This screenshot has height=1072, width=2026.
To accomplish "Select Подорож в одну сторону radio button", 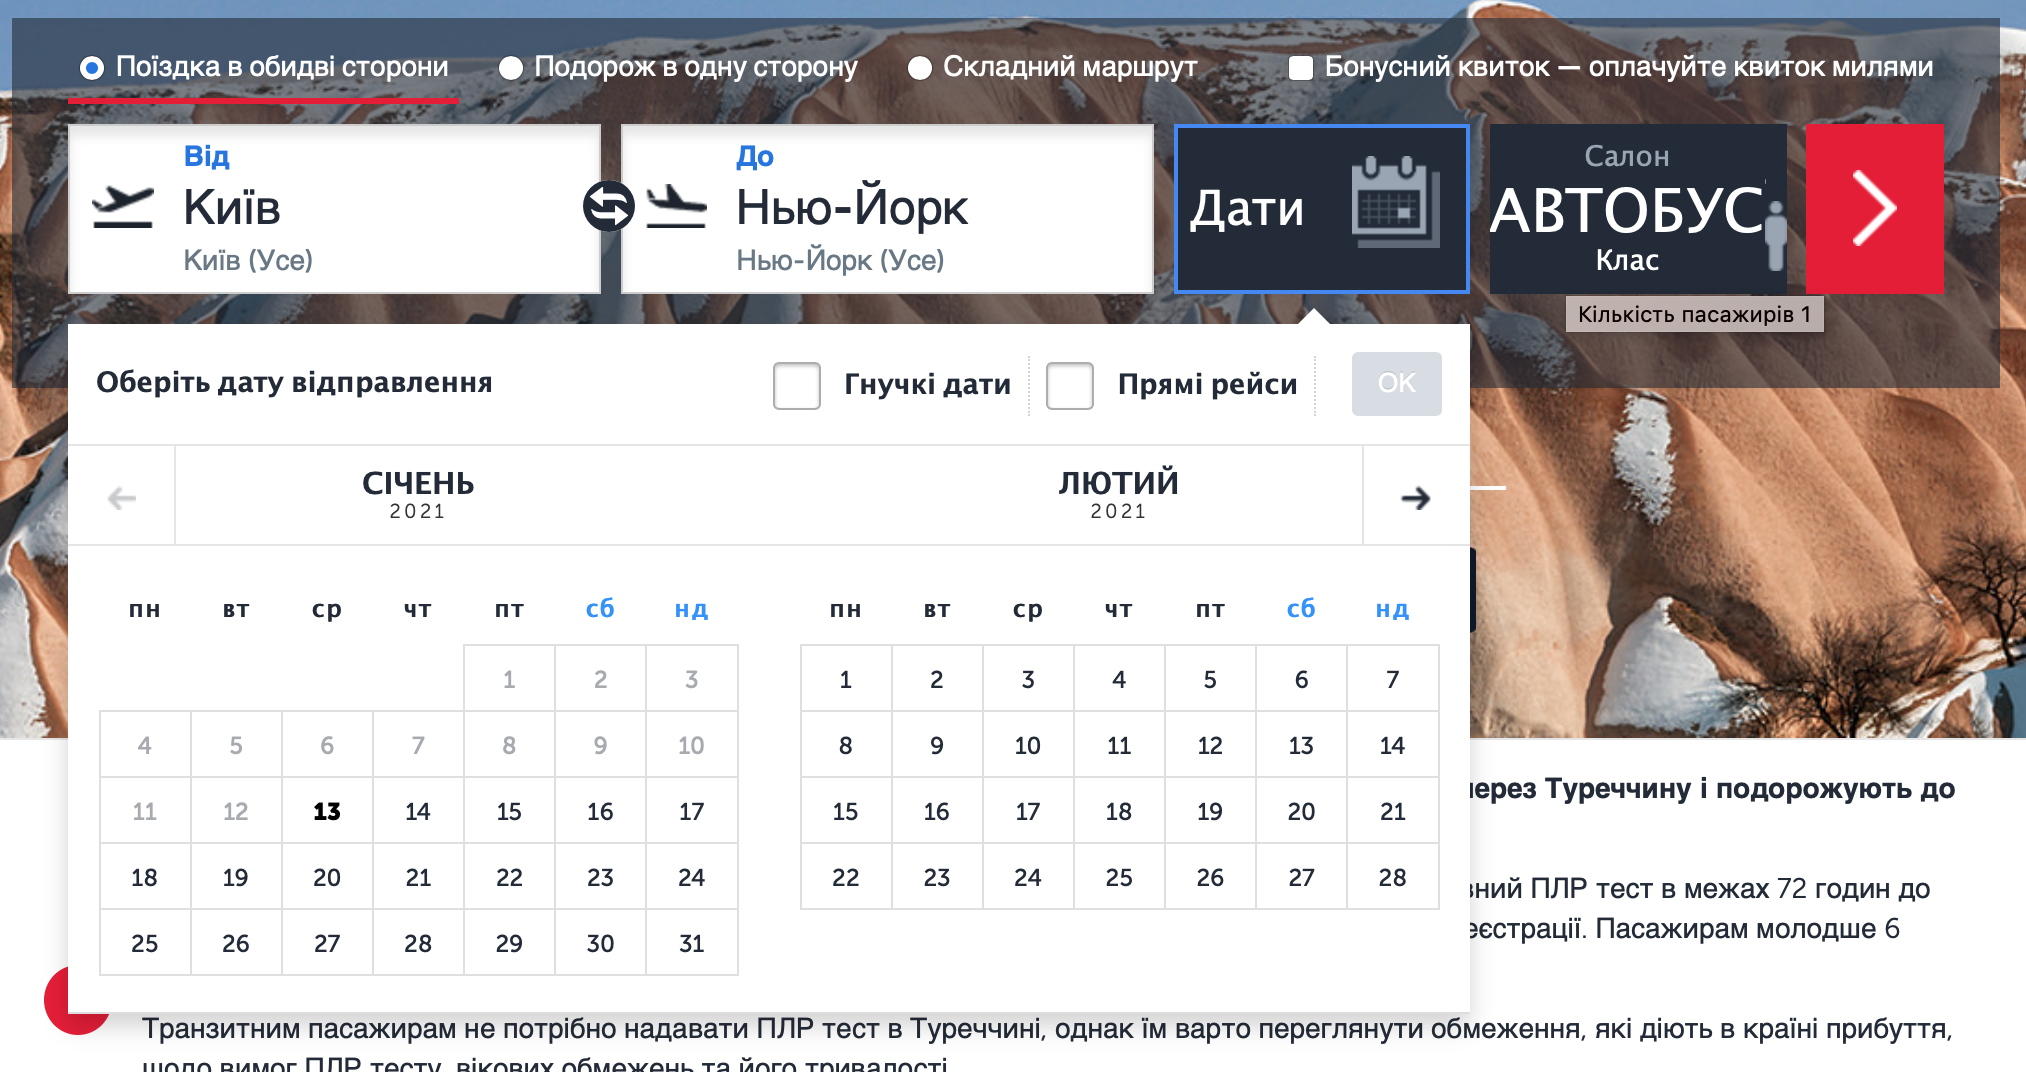I will coord(511,68).
